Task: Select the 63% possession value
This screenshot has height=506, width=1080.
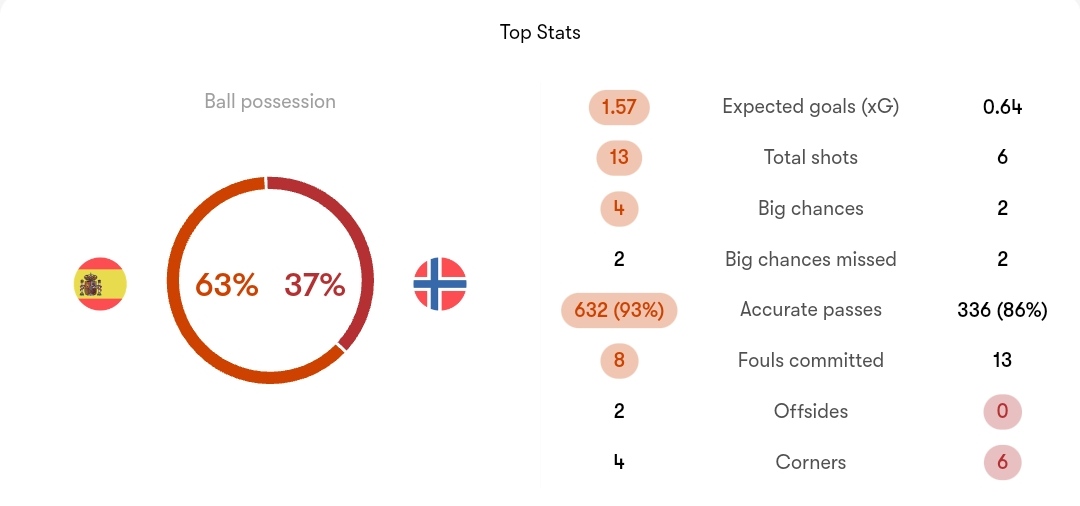Action: pyautogui.click(x=227, y=284)
